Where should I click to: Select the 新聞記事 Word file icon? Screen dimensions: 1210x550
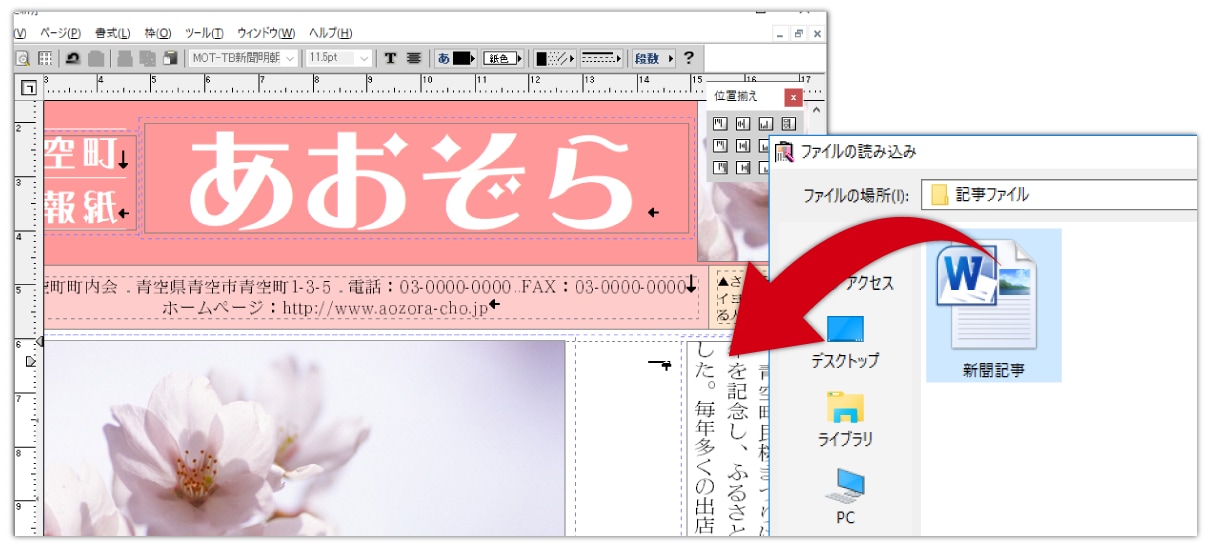(993, 306)
